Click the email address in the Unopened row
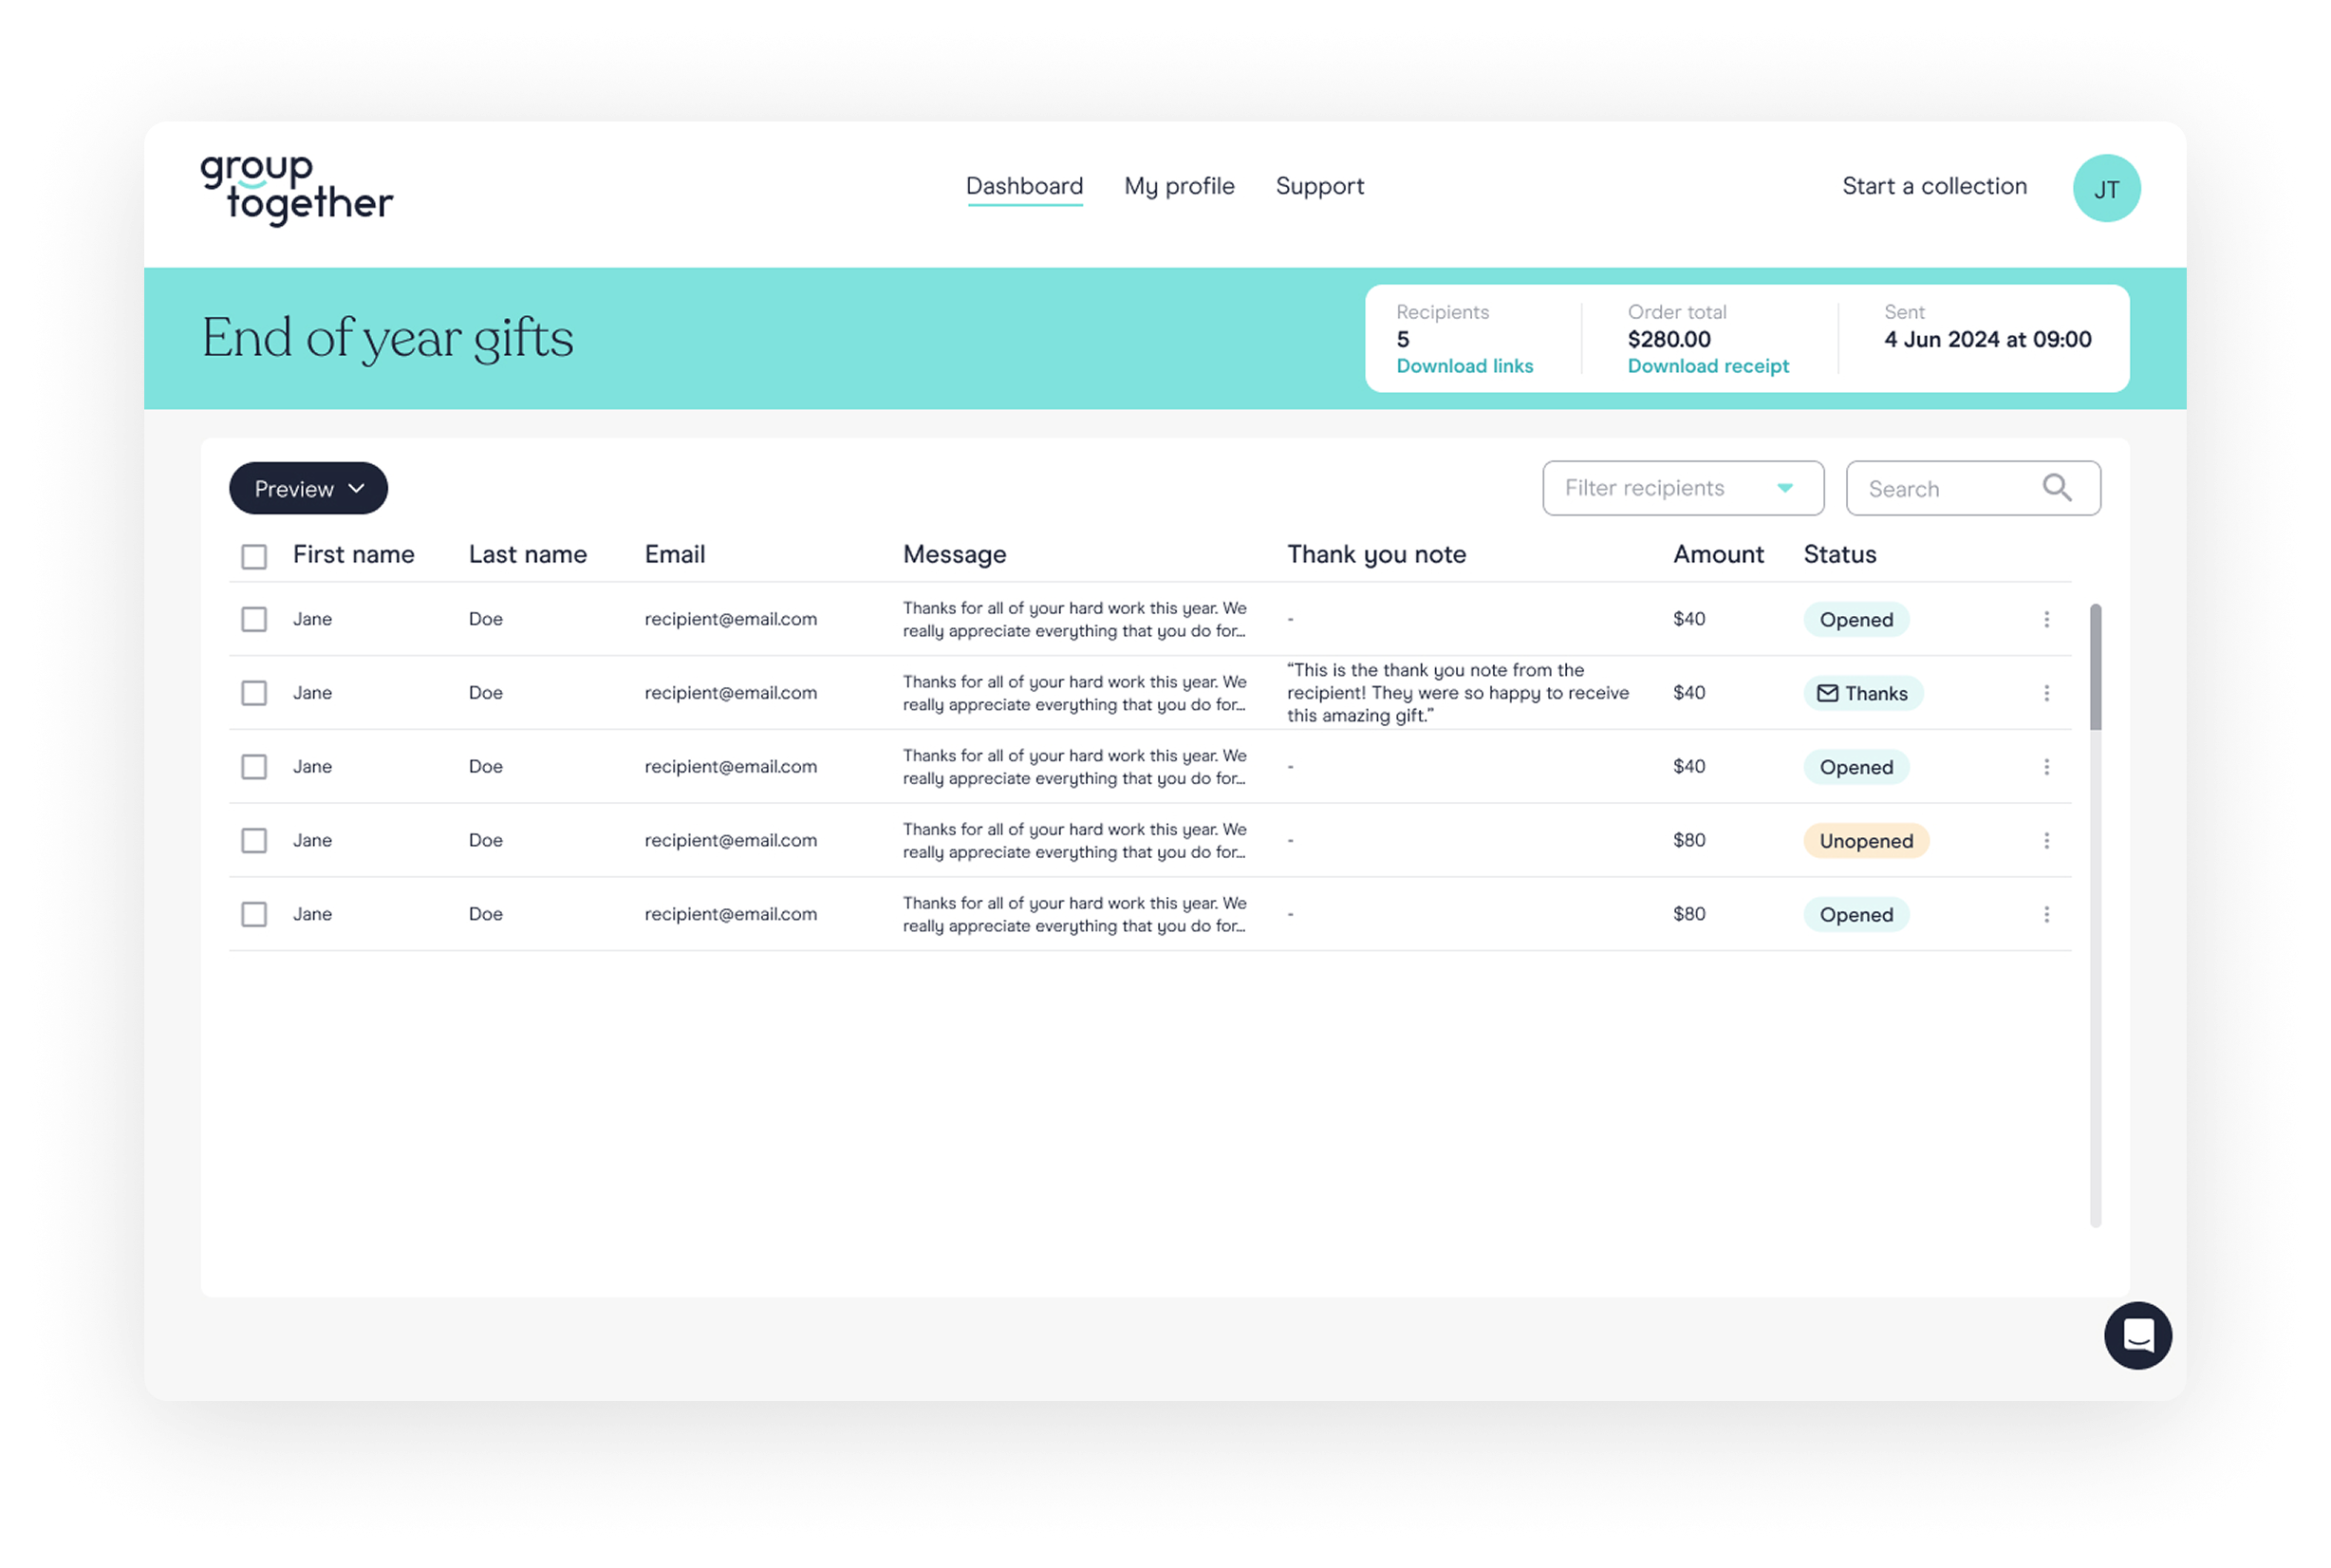The width and height of the screenshot is (2331, 1568). (730, 841)
